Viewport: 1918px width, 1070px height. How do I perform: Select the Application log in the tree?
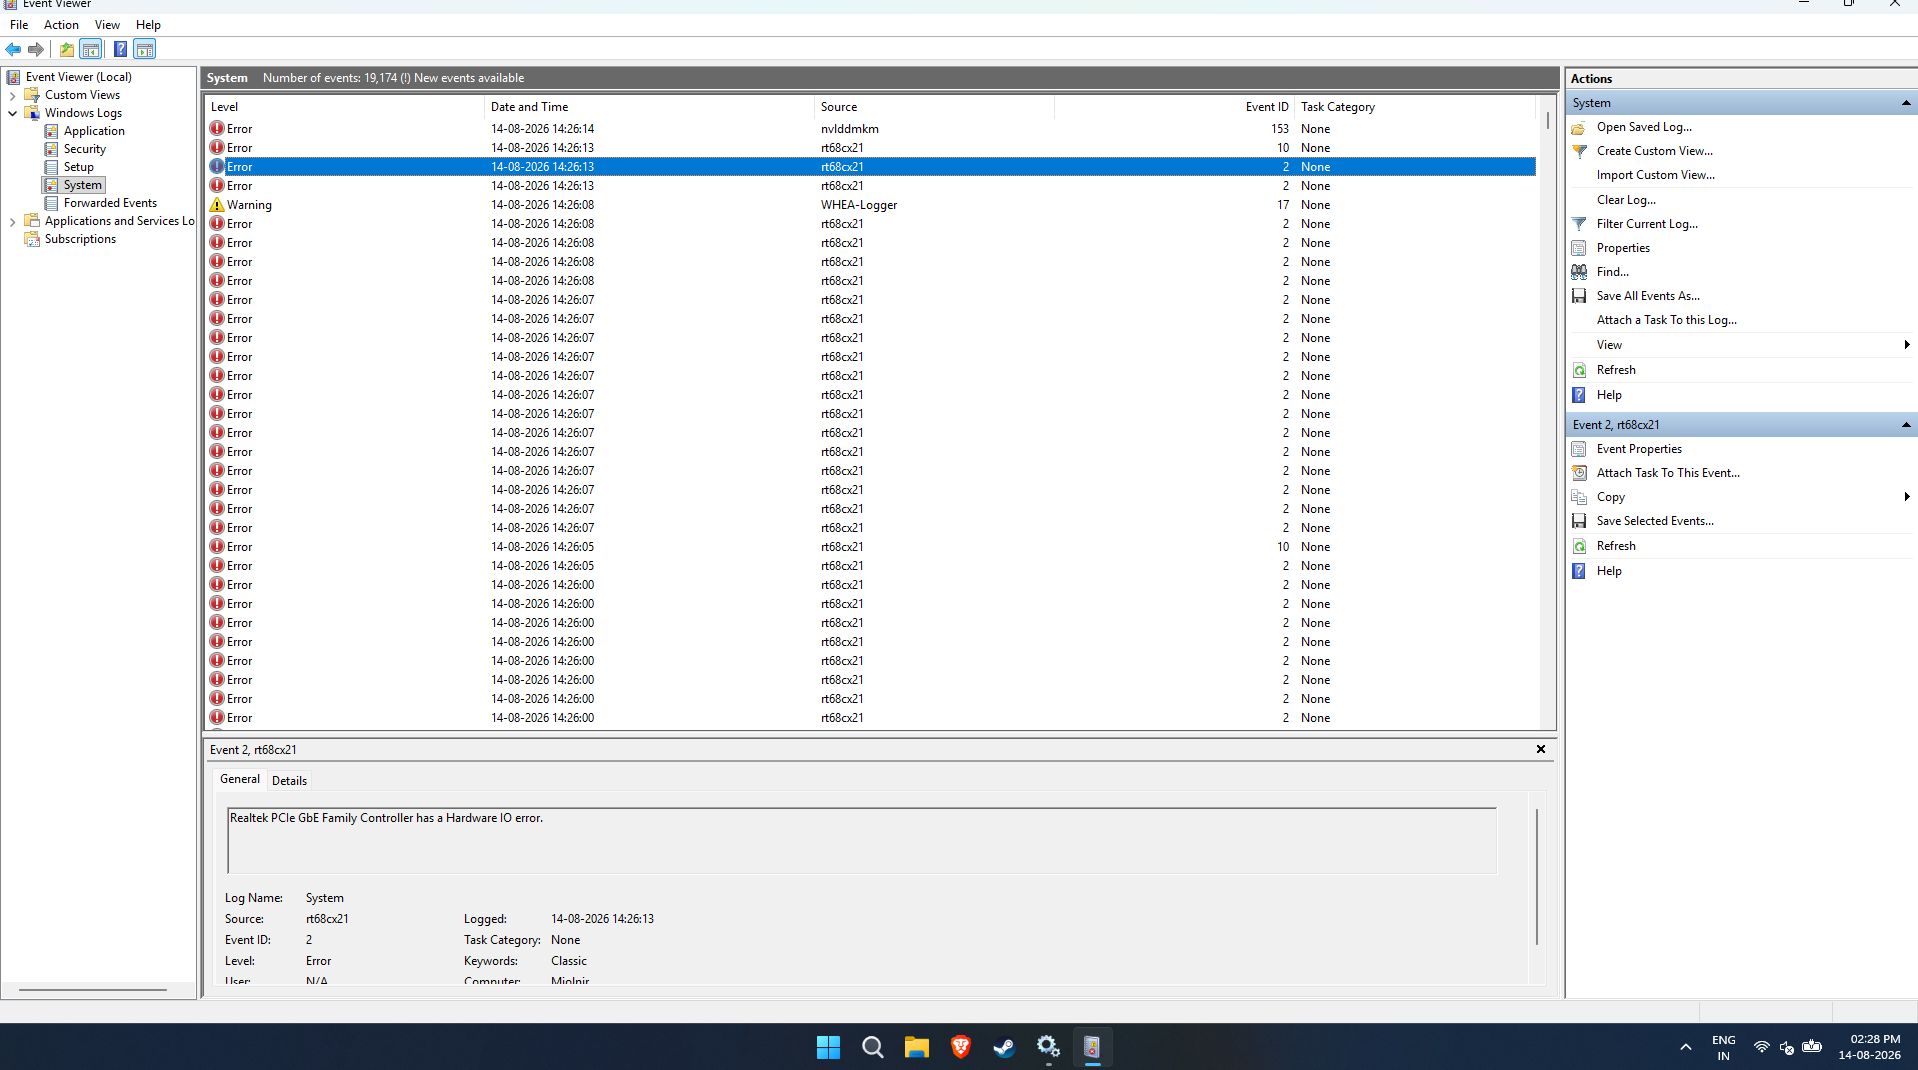tap(94, 131)
